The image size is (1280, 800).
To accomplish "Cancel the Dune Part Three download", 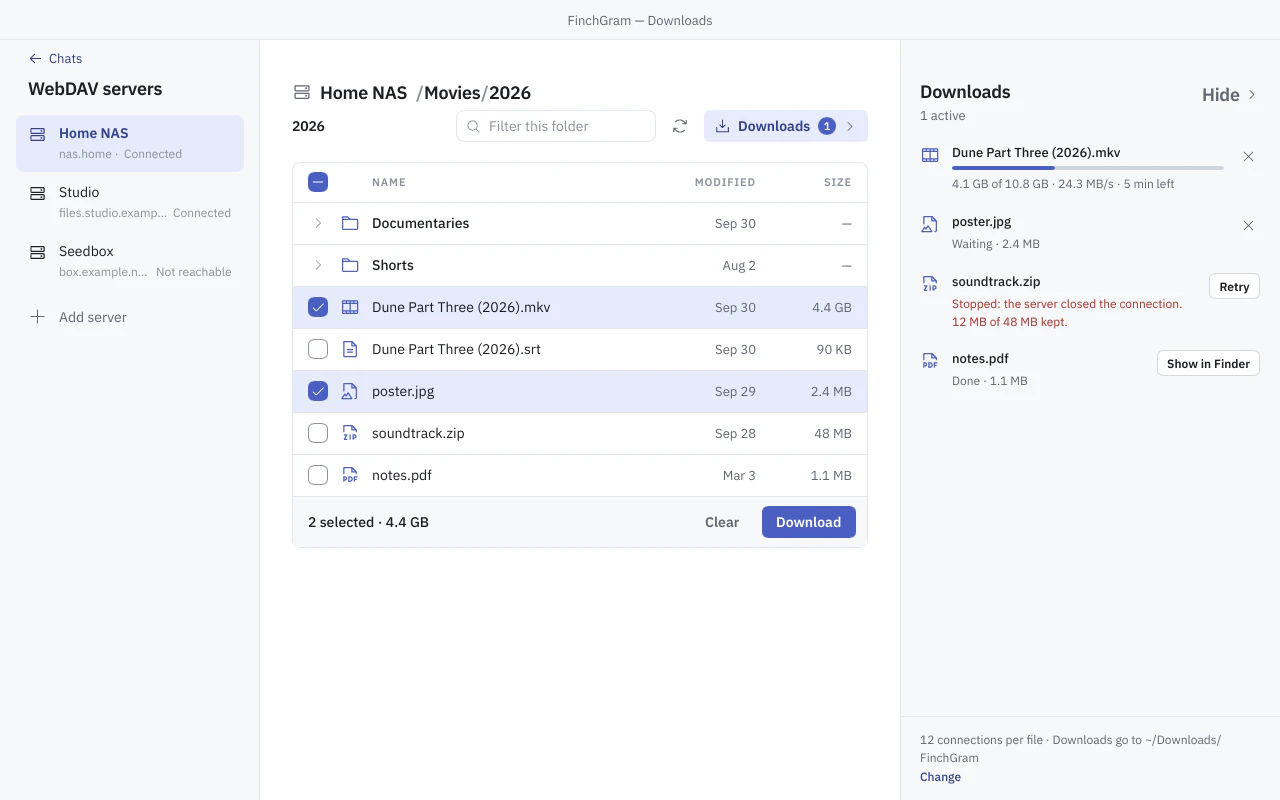I will (1248, 157).
